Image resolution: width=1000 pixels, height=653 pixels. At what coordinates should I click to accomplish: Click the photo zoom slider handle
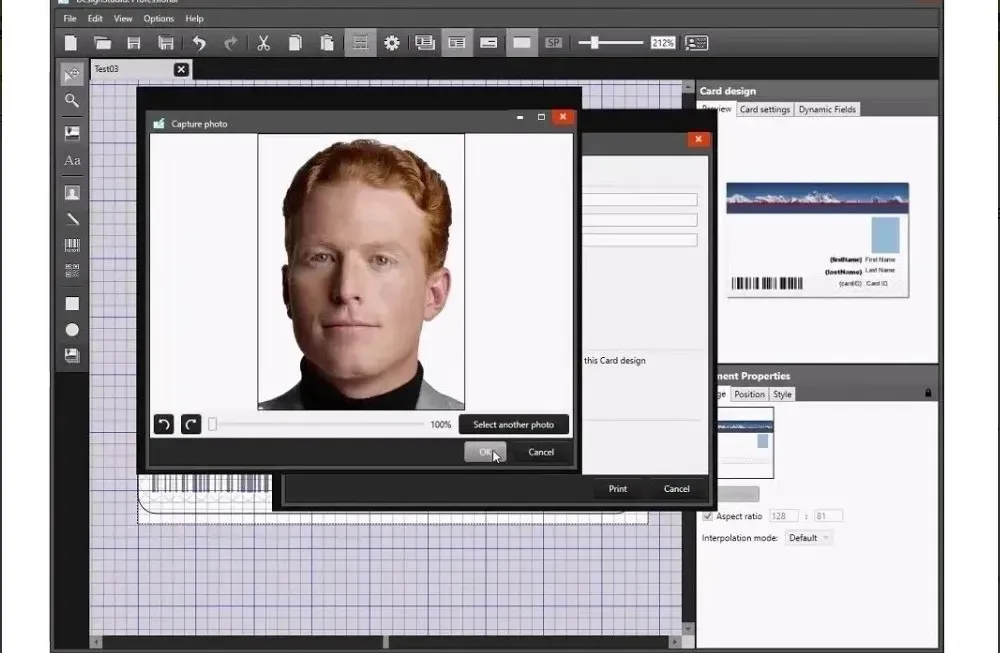[212, 425]
